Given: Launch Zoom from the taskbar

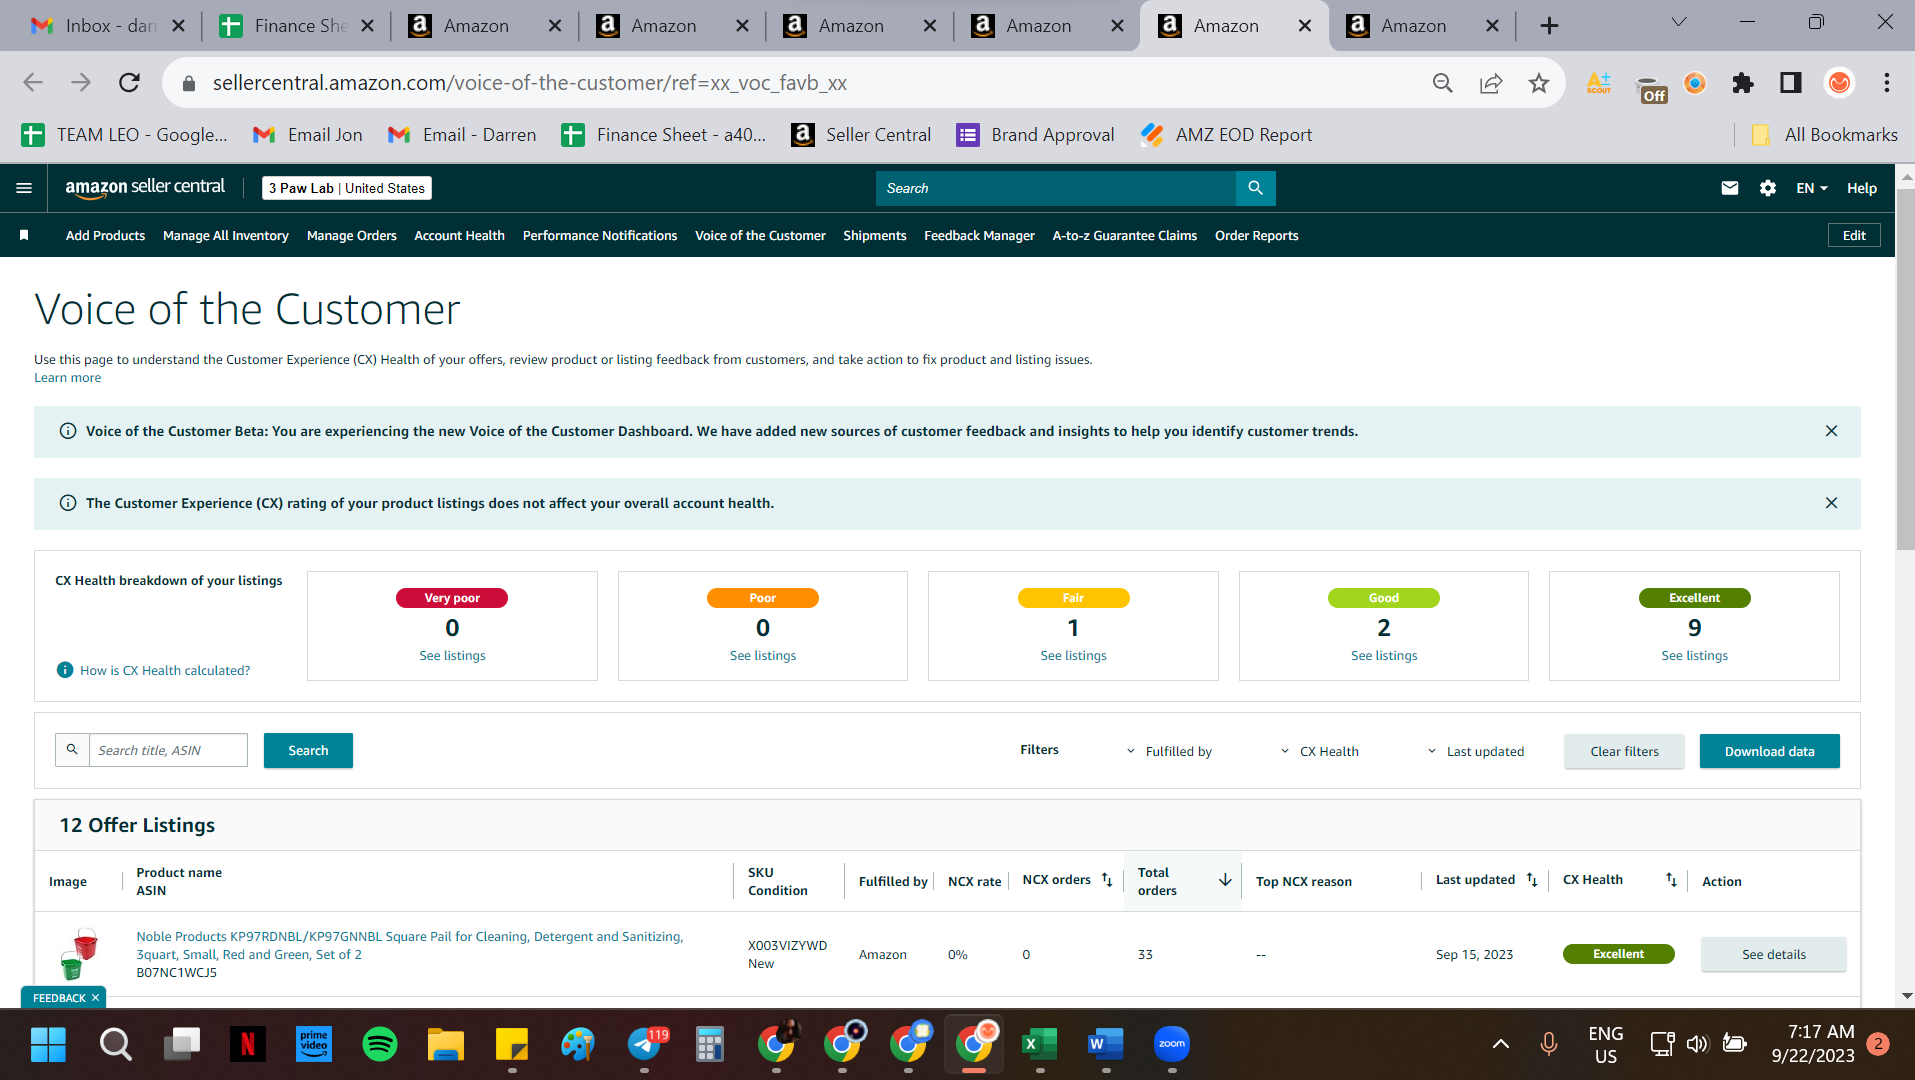Looking at the screenshot, I should (1172, 1044).
